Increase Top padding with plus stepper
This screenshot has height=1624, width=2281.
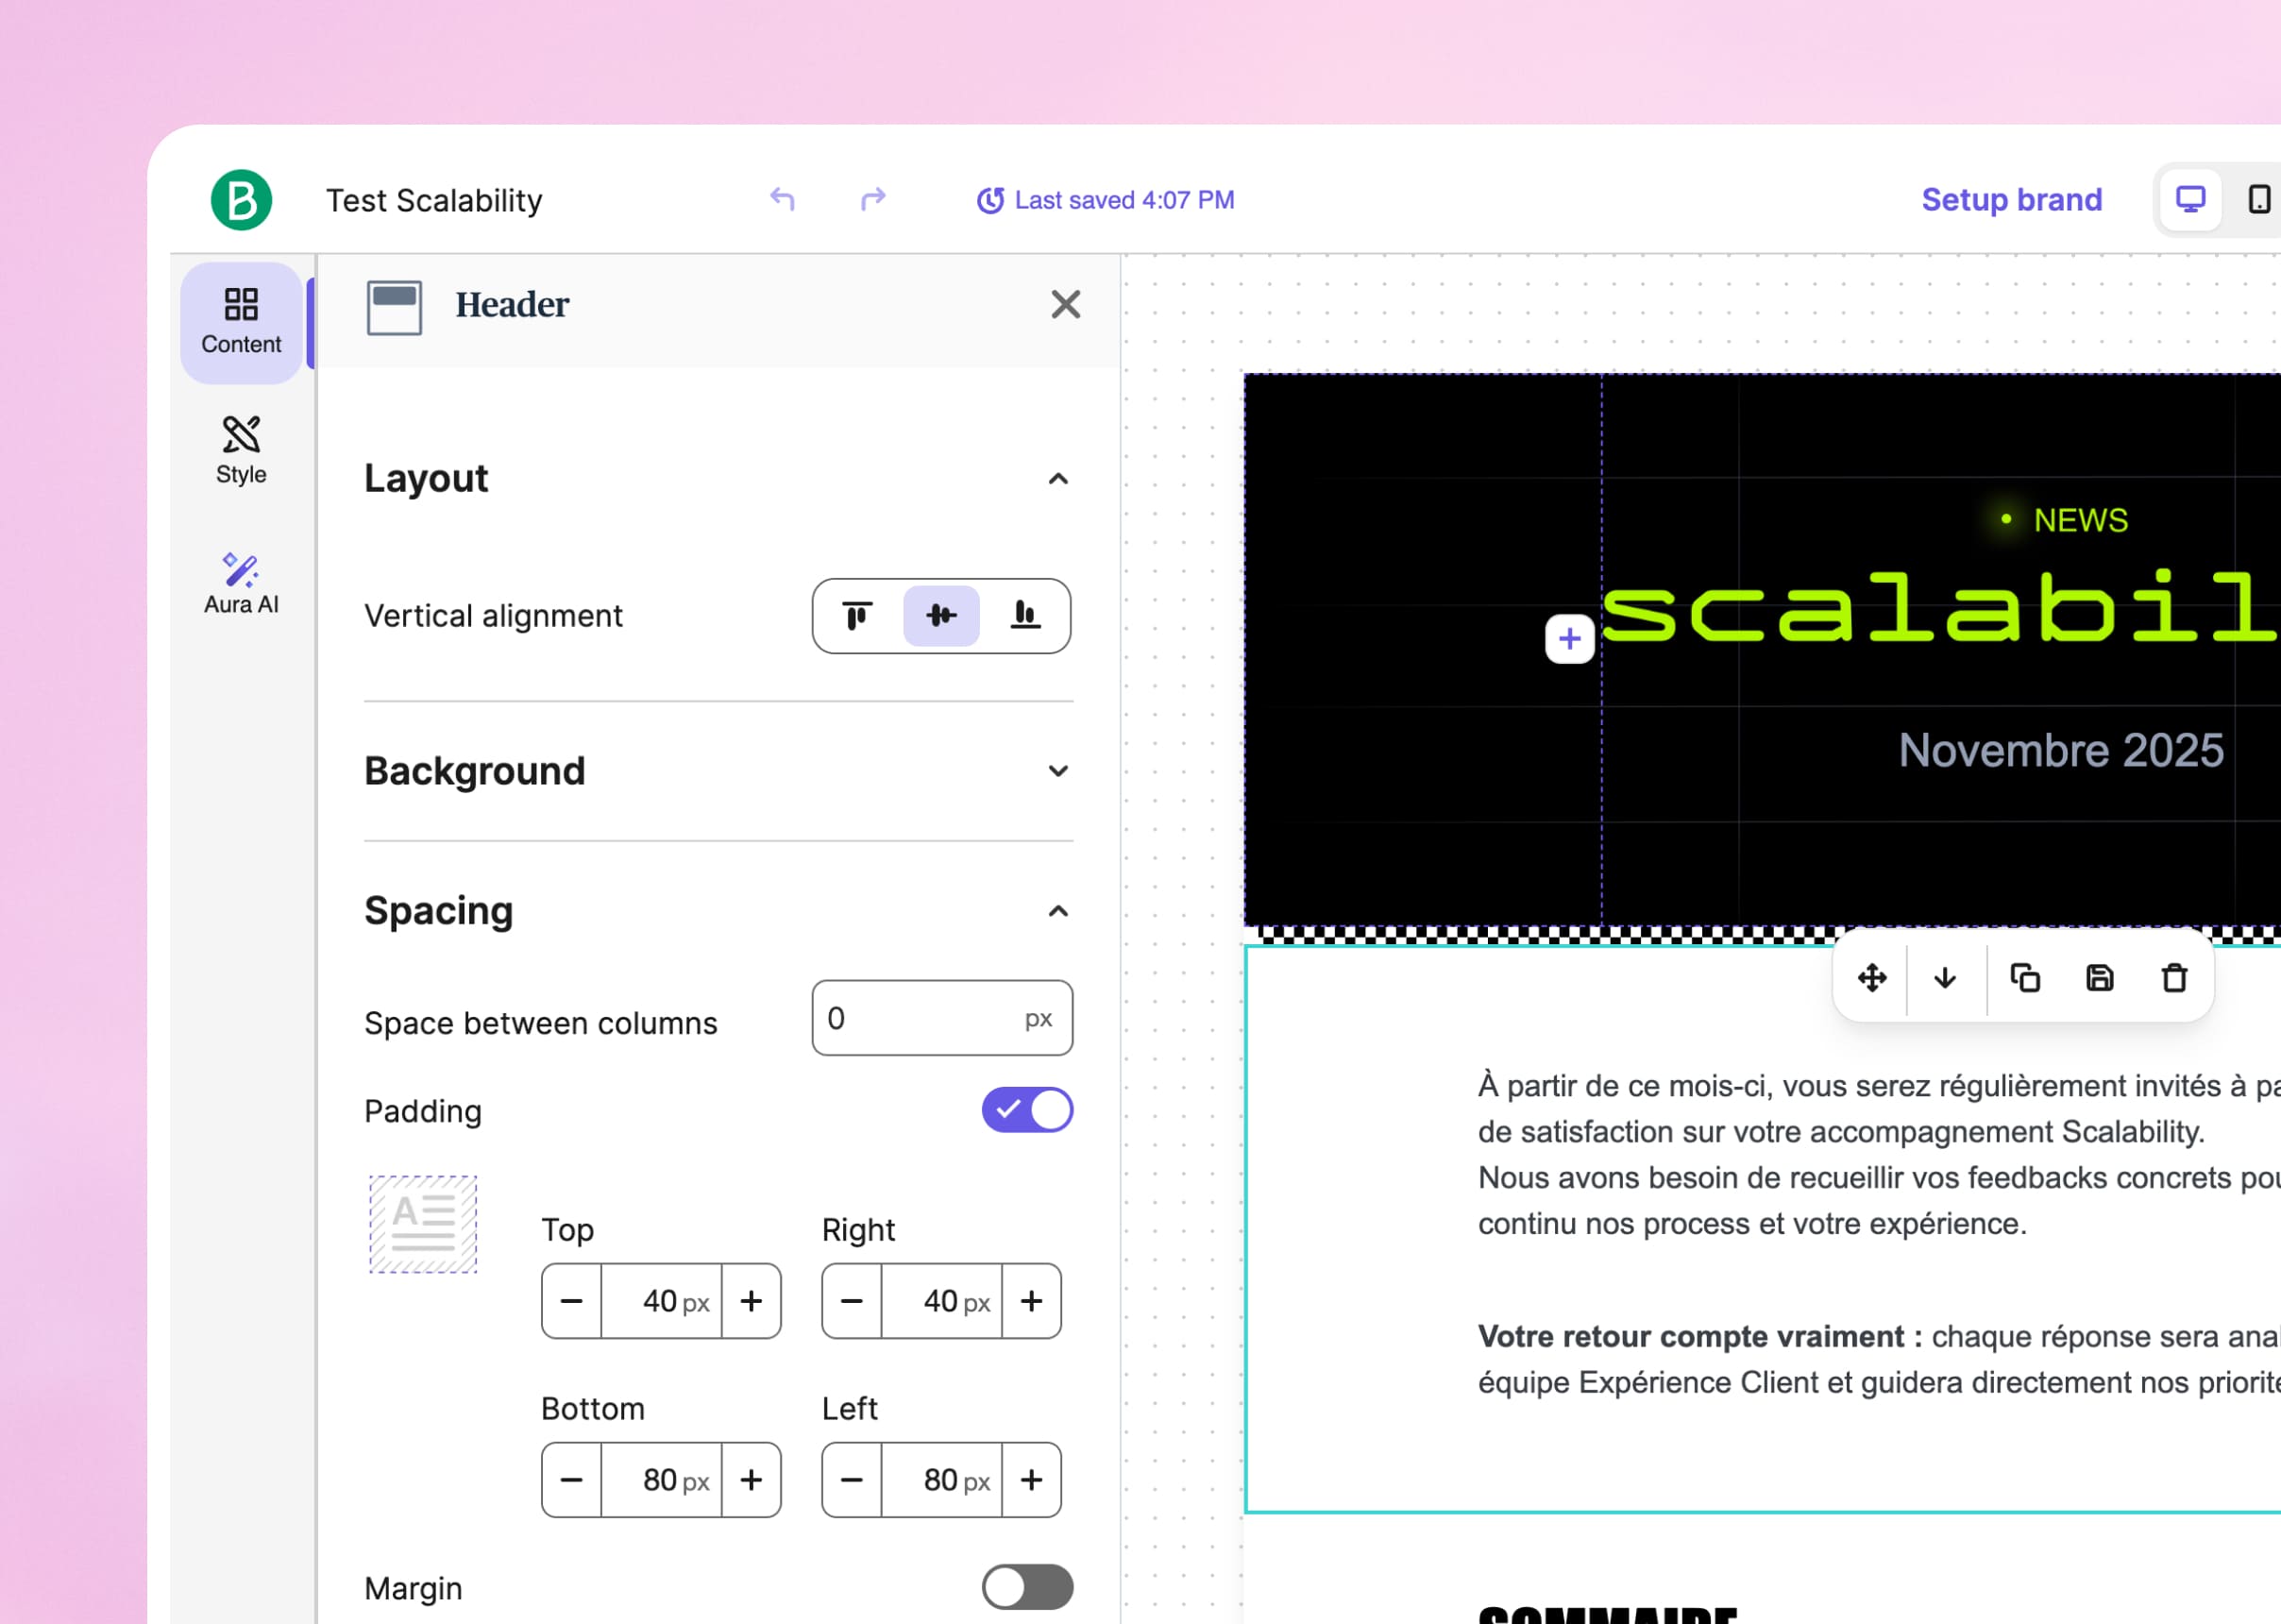[751, 1301]
